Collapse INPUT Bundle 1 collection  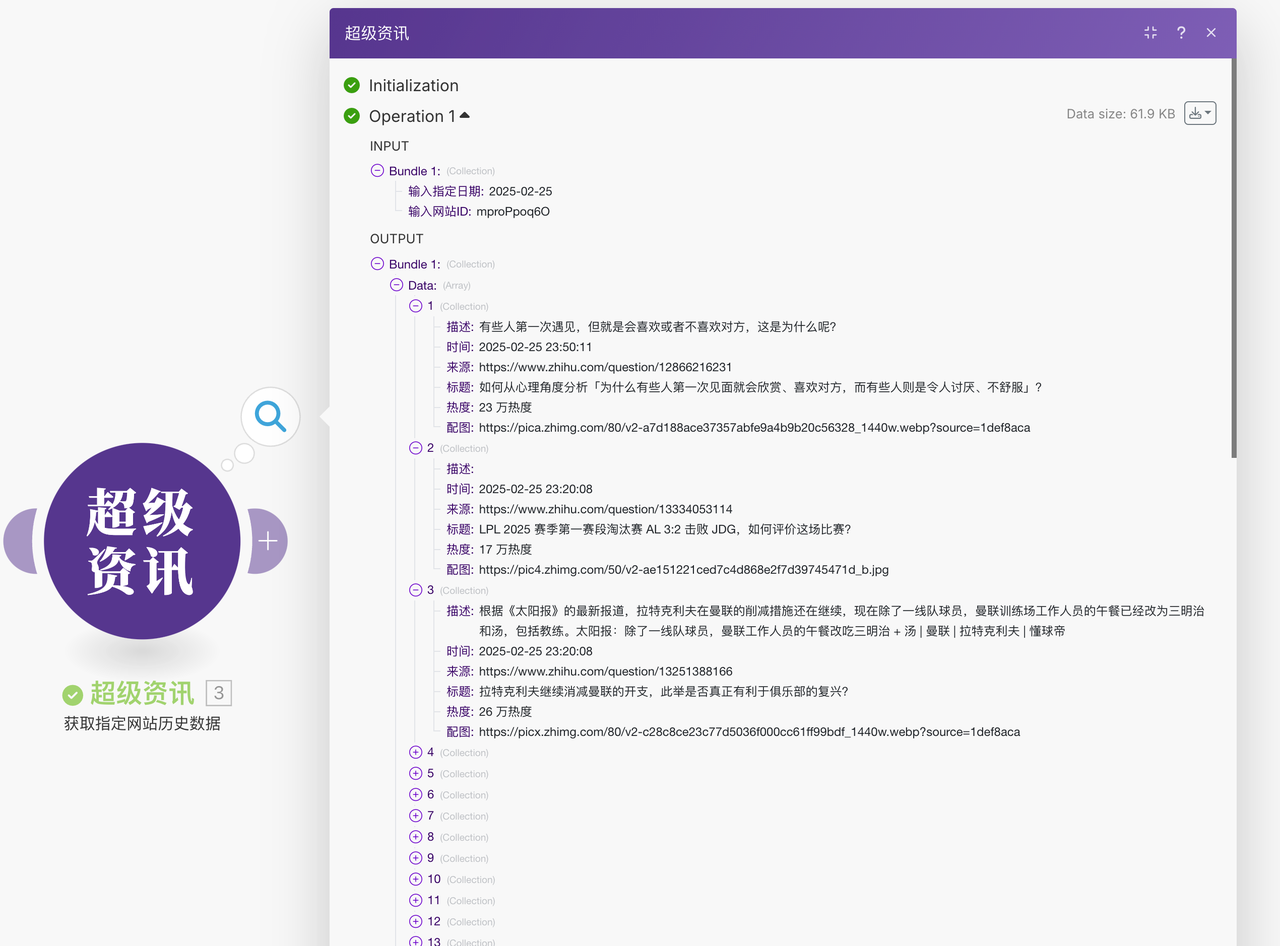point(377,171)
